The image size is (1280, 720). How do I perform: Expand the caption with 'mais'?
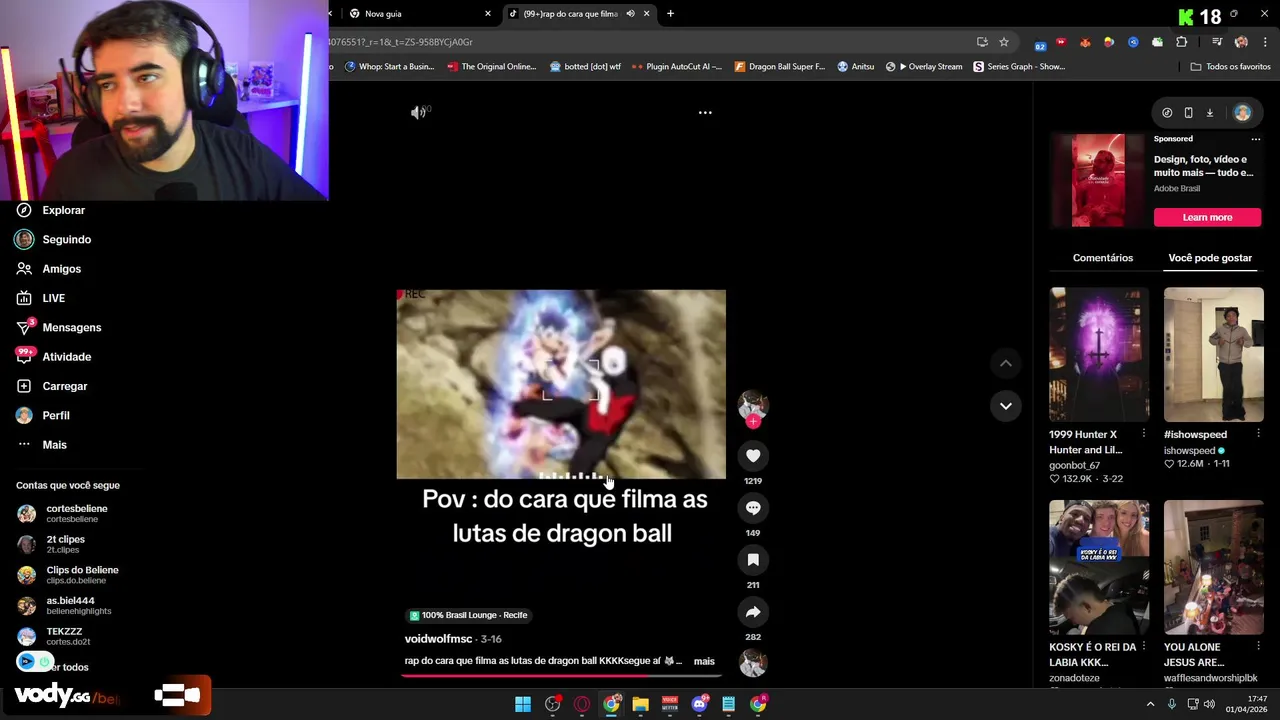[704, 661]
